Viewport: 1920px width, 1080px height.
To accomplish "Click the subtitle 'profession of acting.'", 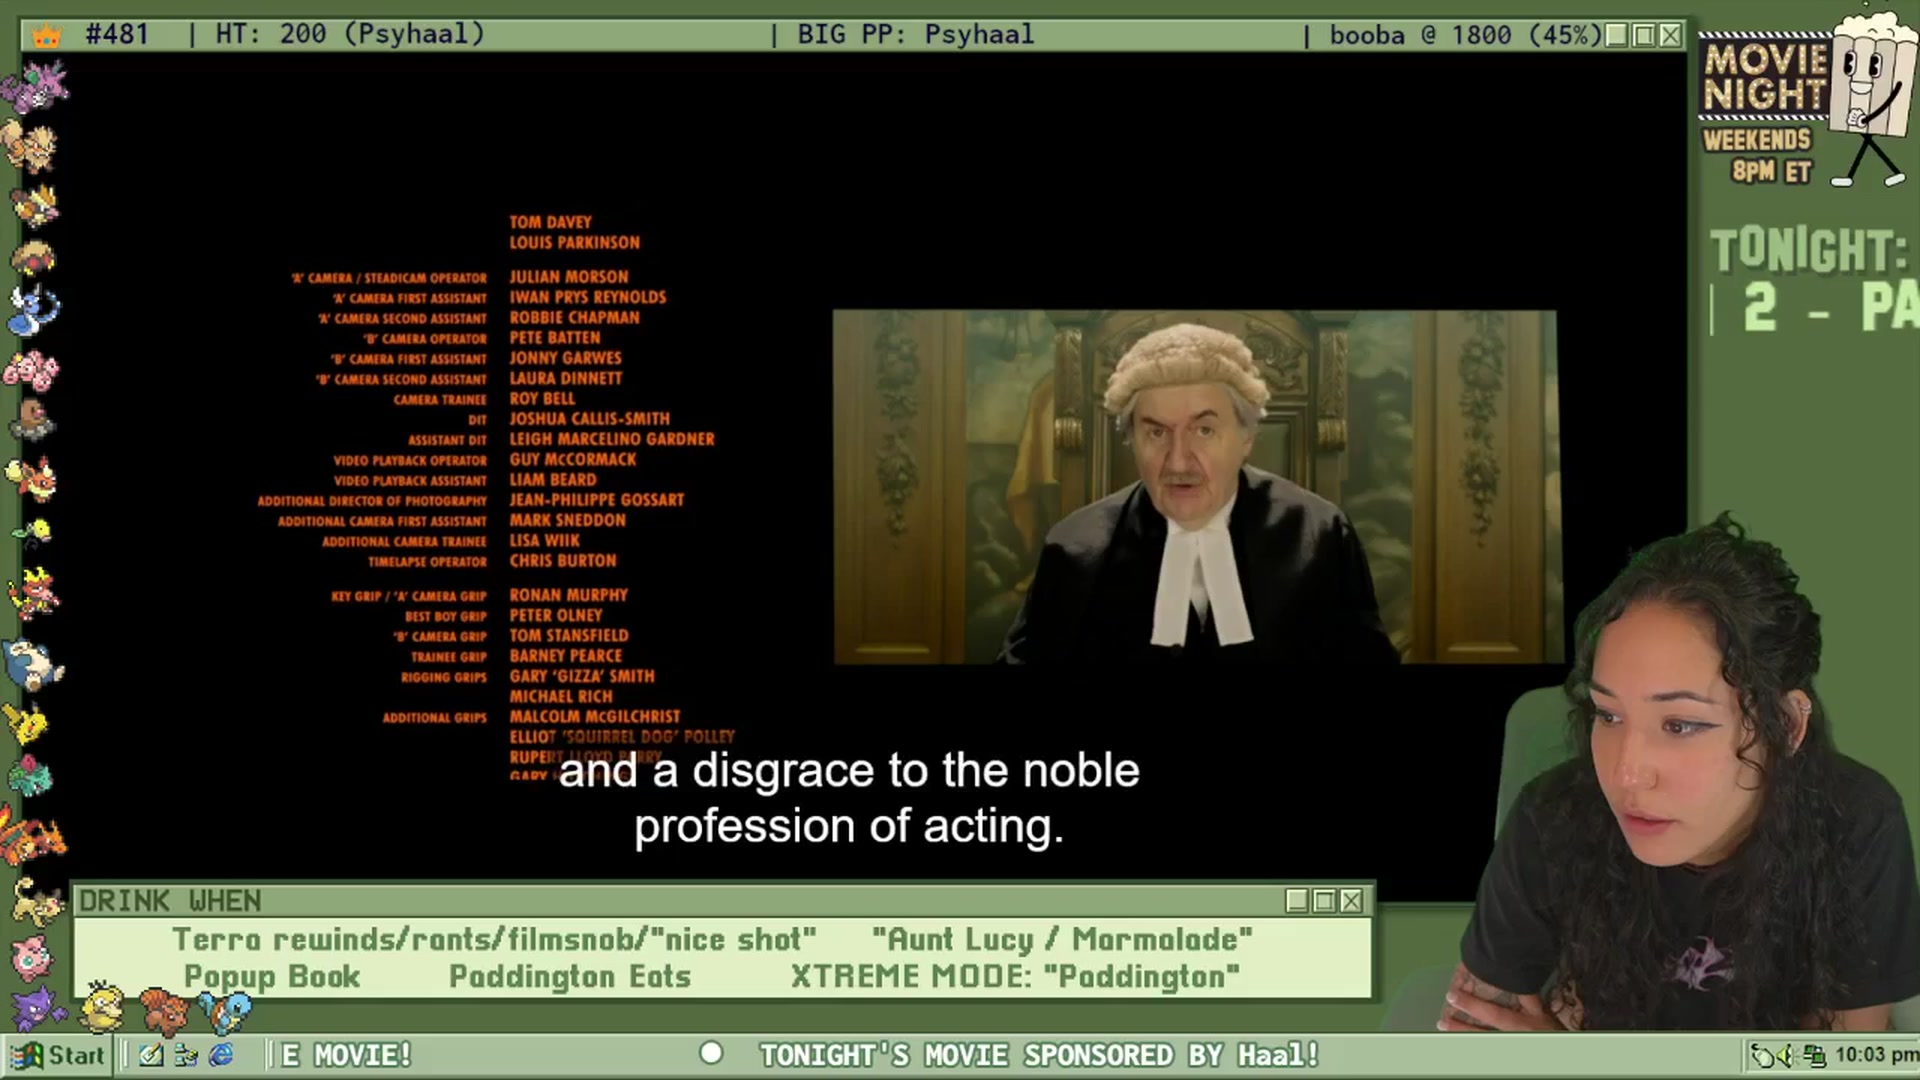I will [849, 827].
